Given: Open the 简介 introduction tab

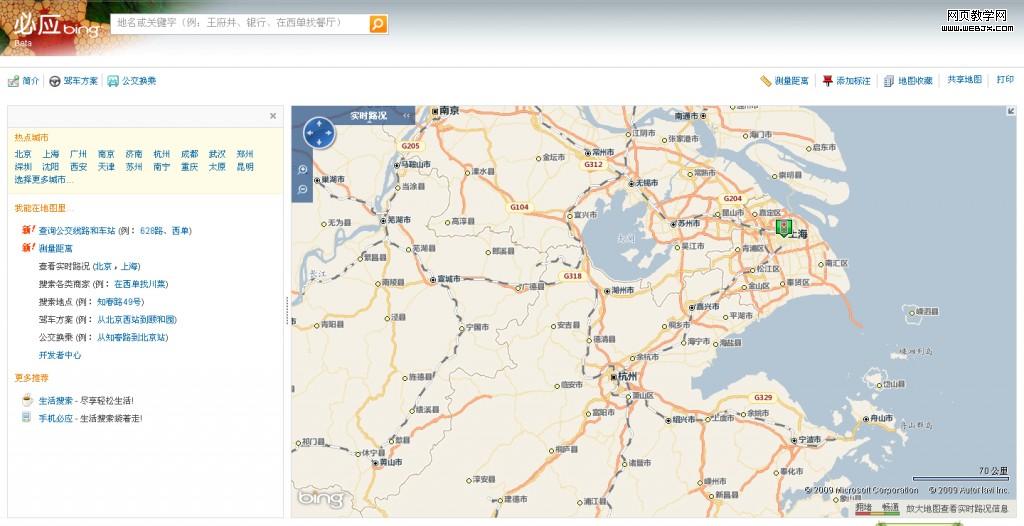Looking at the screenshot, I should click(24, 81).
